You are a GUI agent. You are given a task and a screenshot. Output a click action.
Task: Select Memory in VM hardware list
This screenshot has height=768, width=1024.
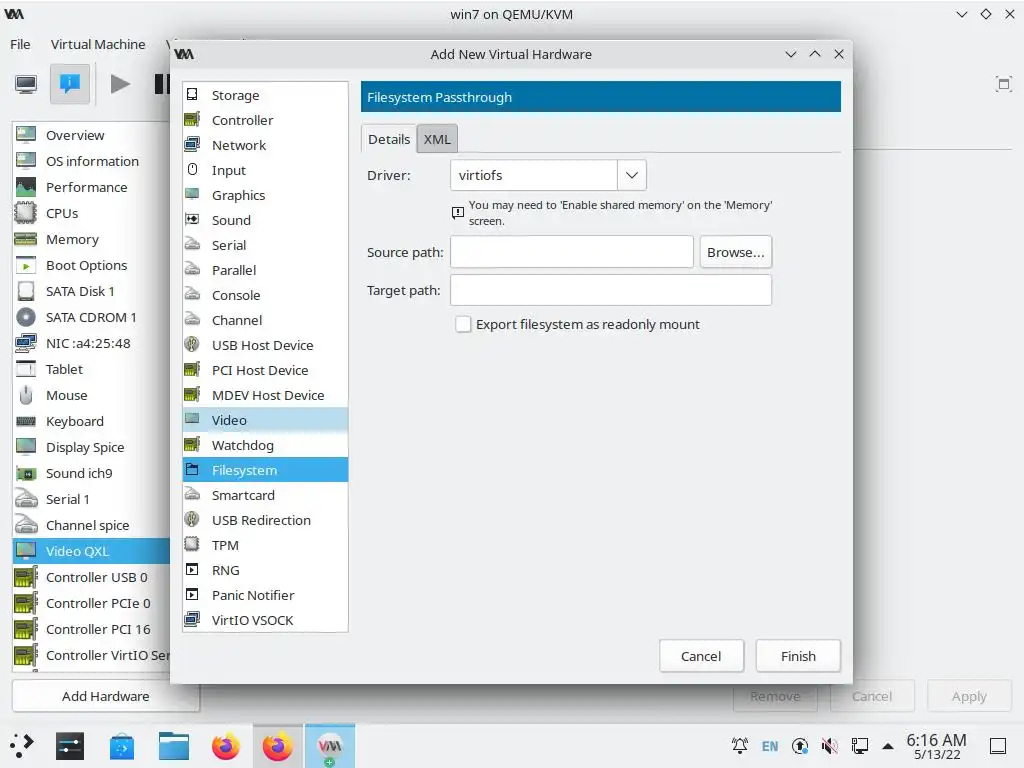pos(91,239)
